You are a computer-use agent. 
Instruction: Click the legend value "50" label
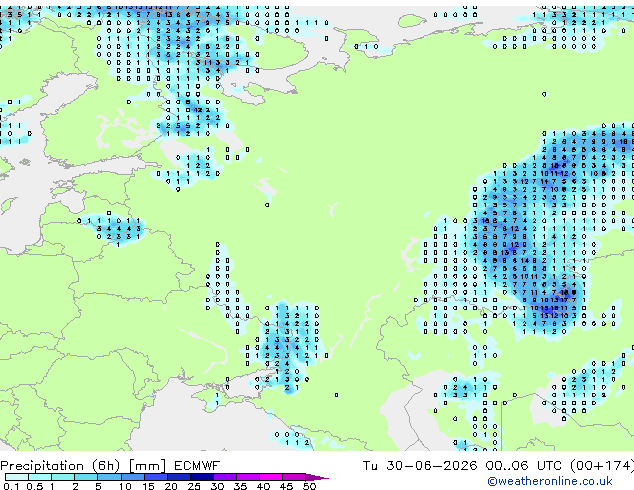[310, 486]
